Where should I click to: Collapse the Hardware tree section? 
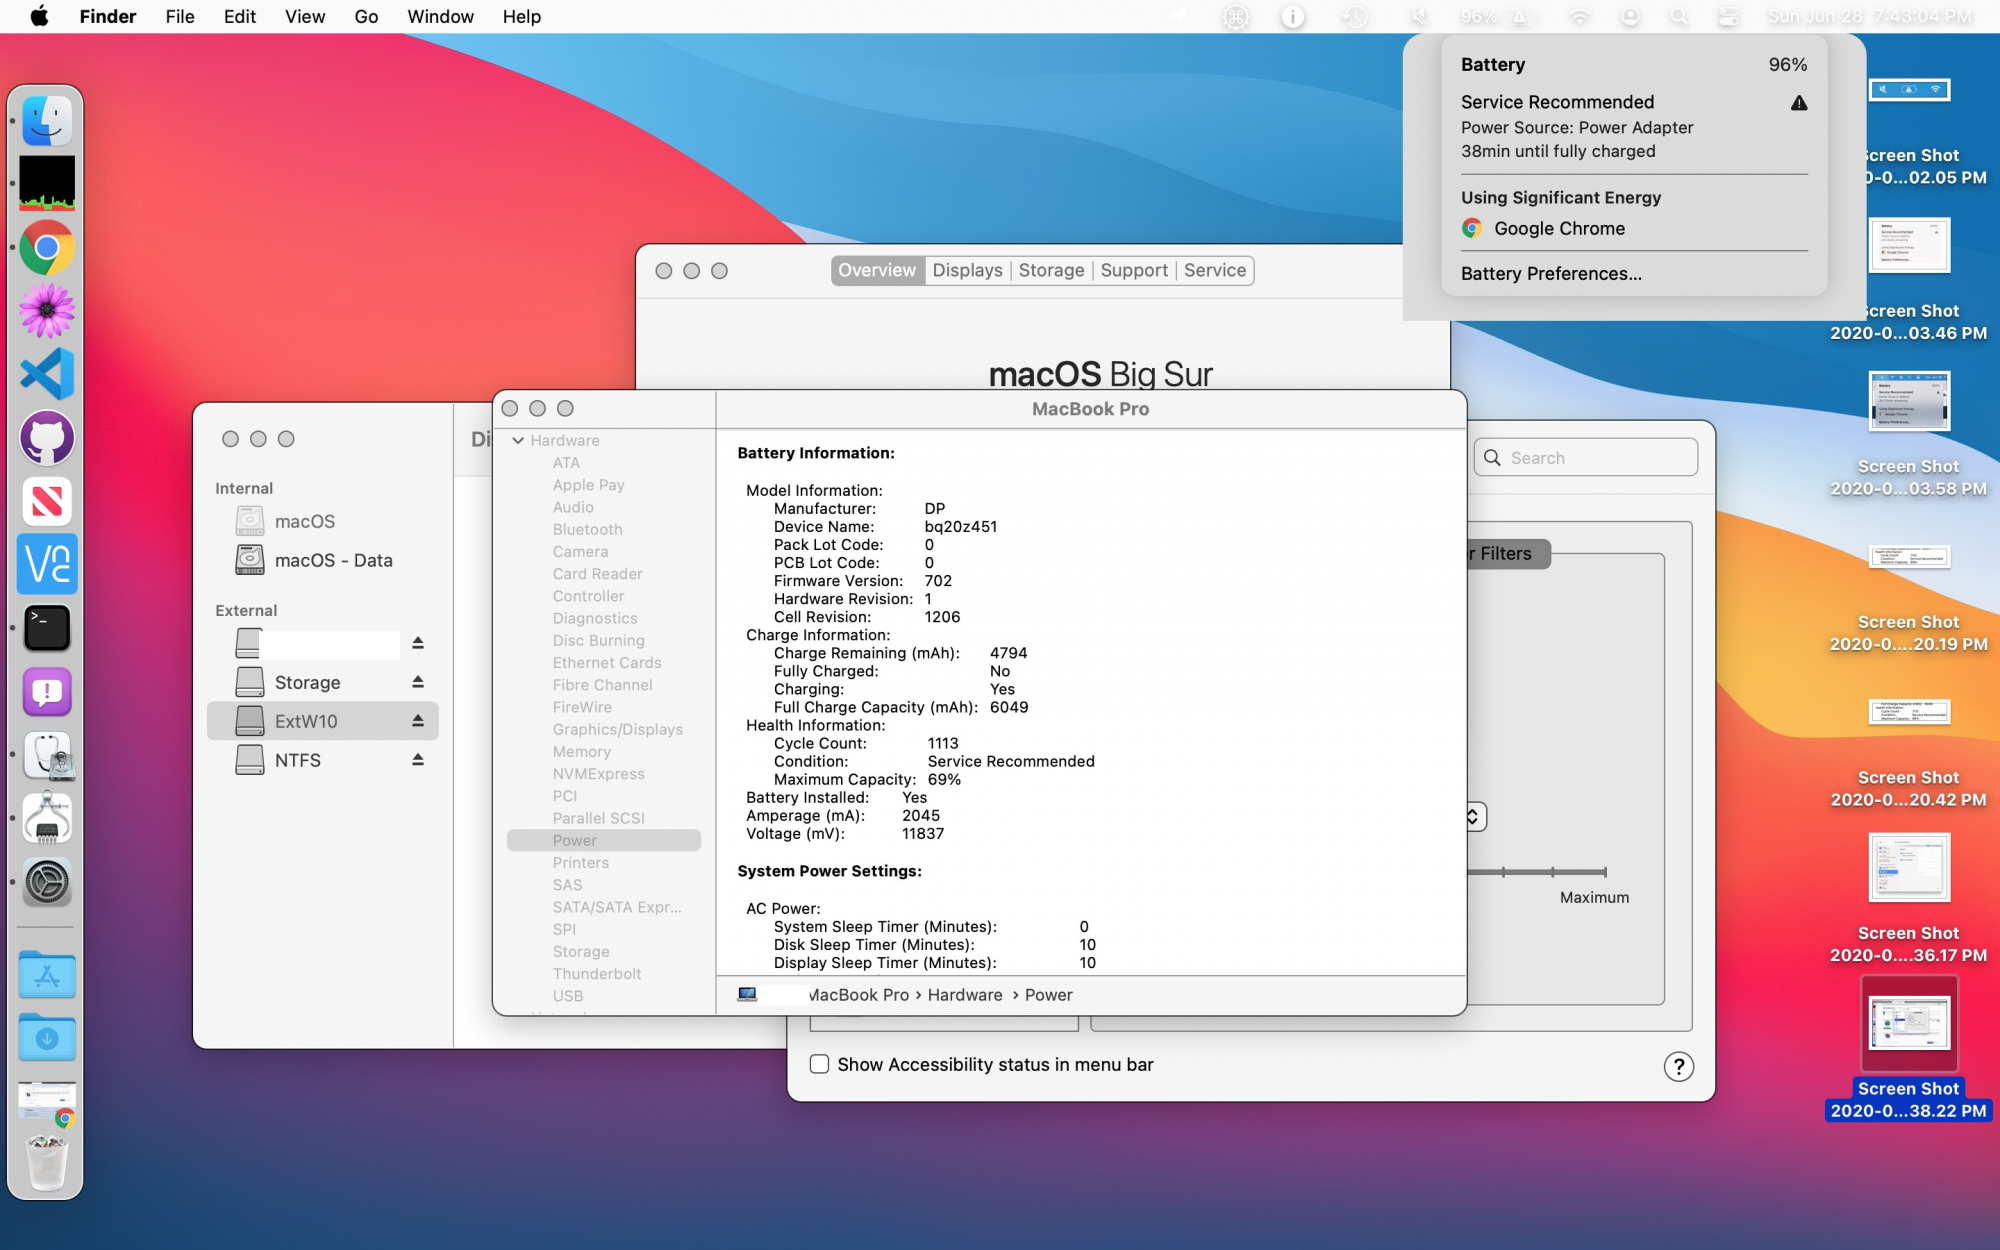click(518, 440)
